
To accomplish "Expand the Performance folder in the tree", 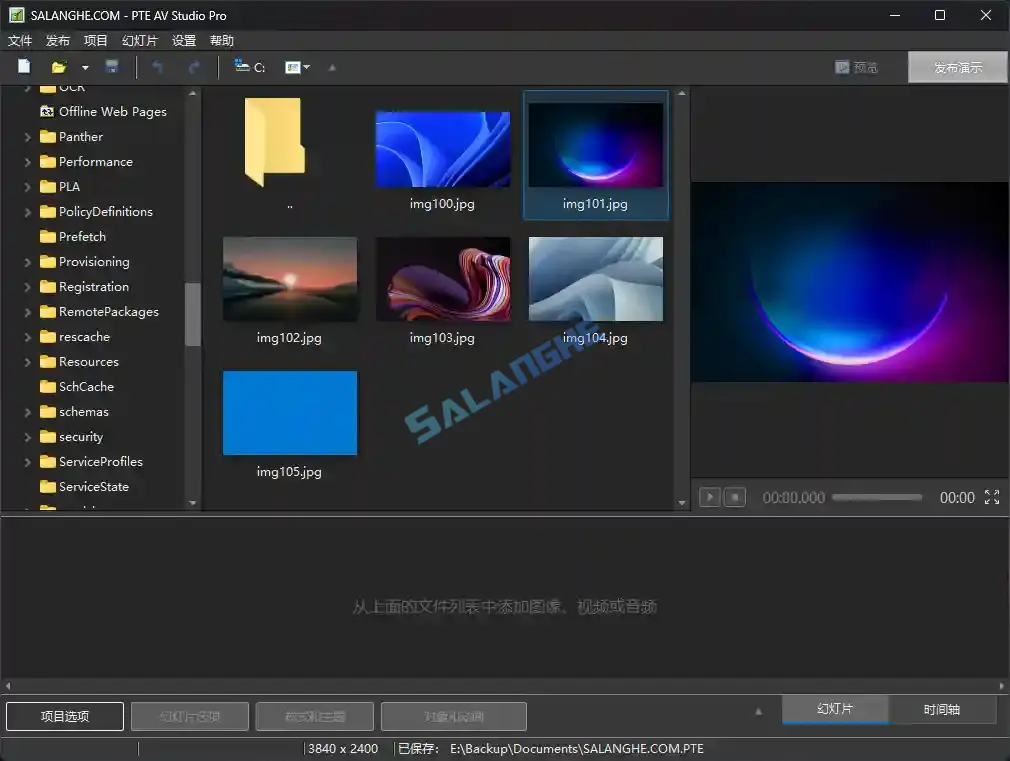I will [28, 161].
